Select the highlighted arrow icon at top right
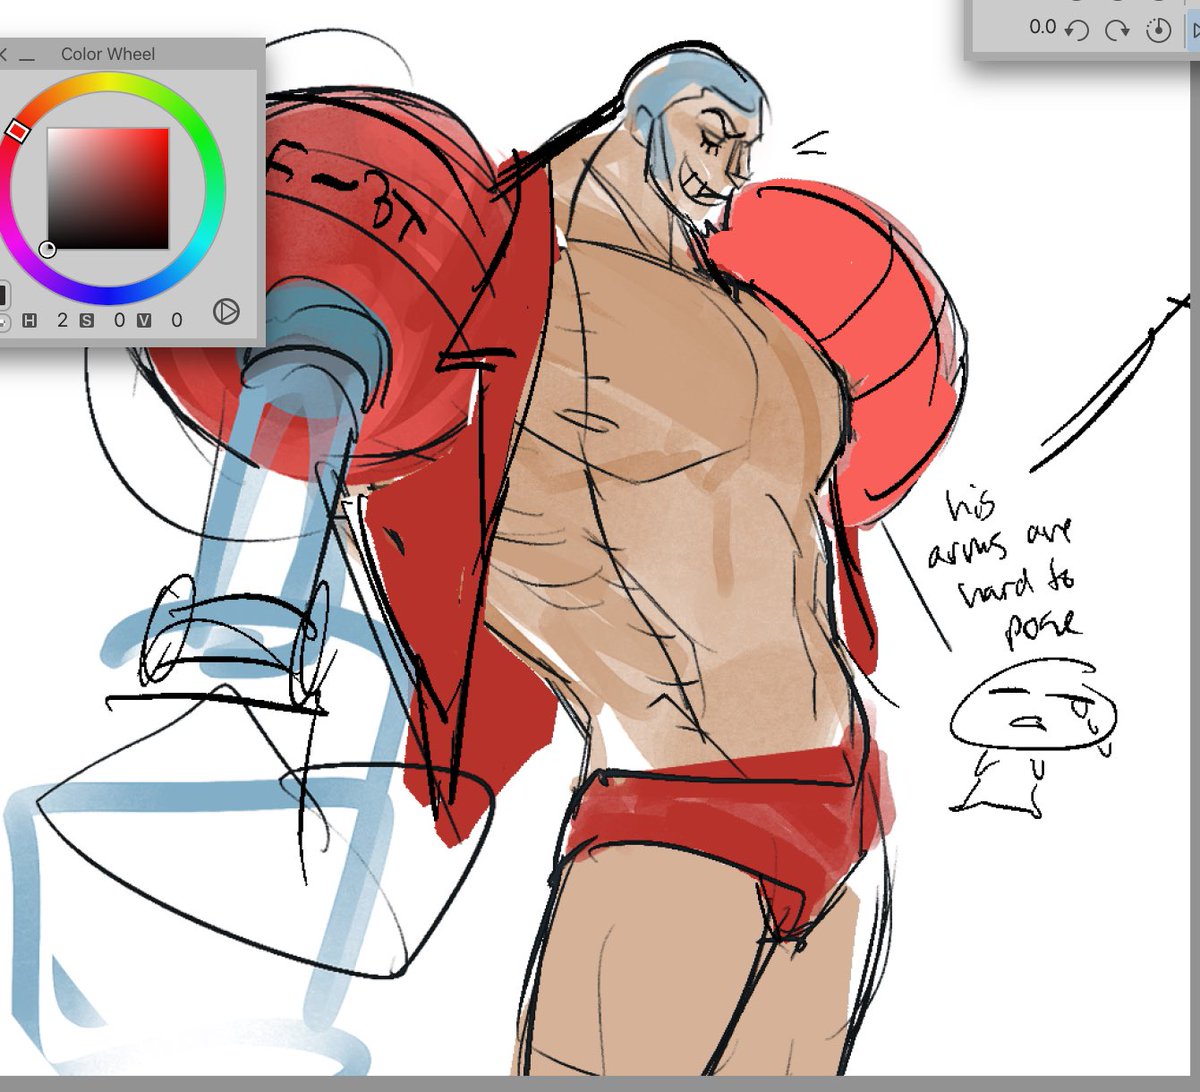 pyautogui.click(x=1195, y=30)
